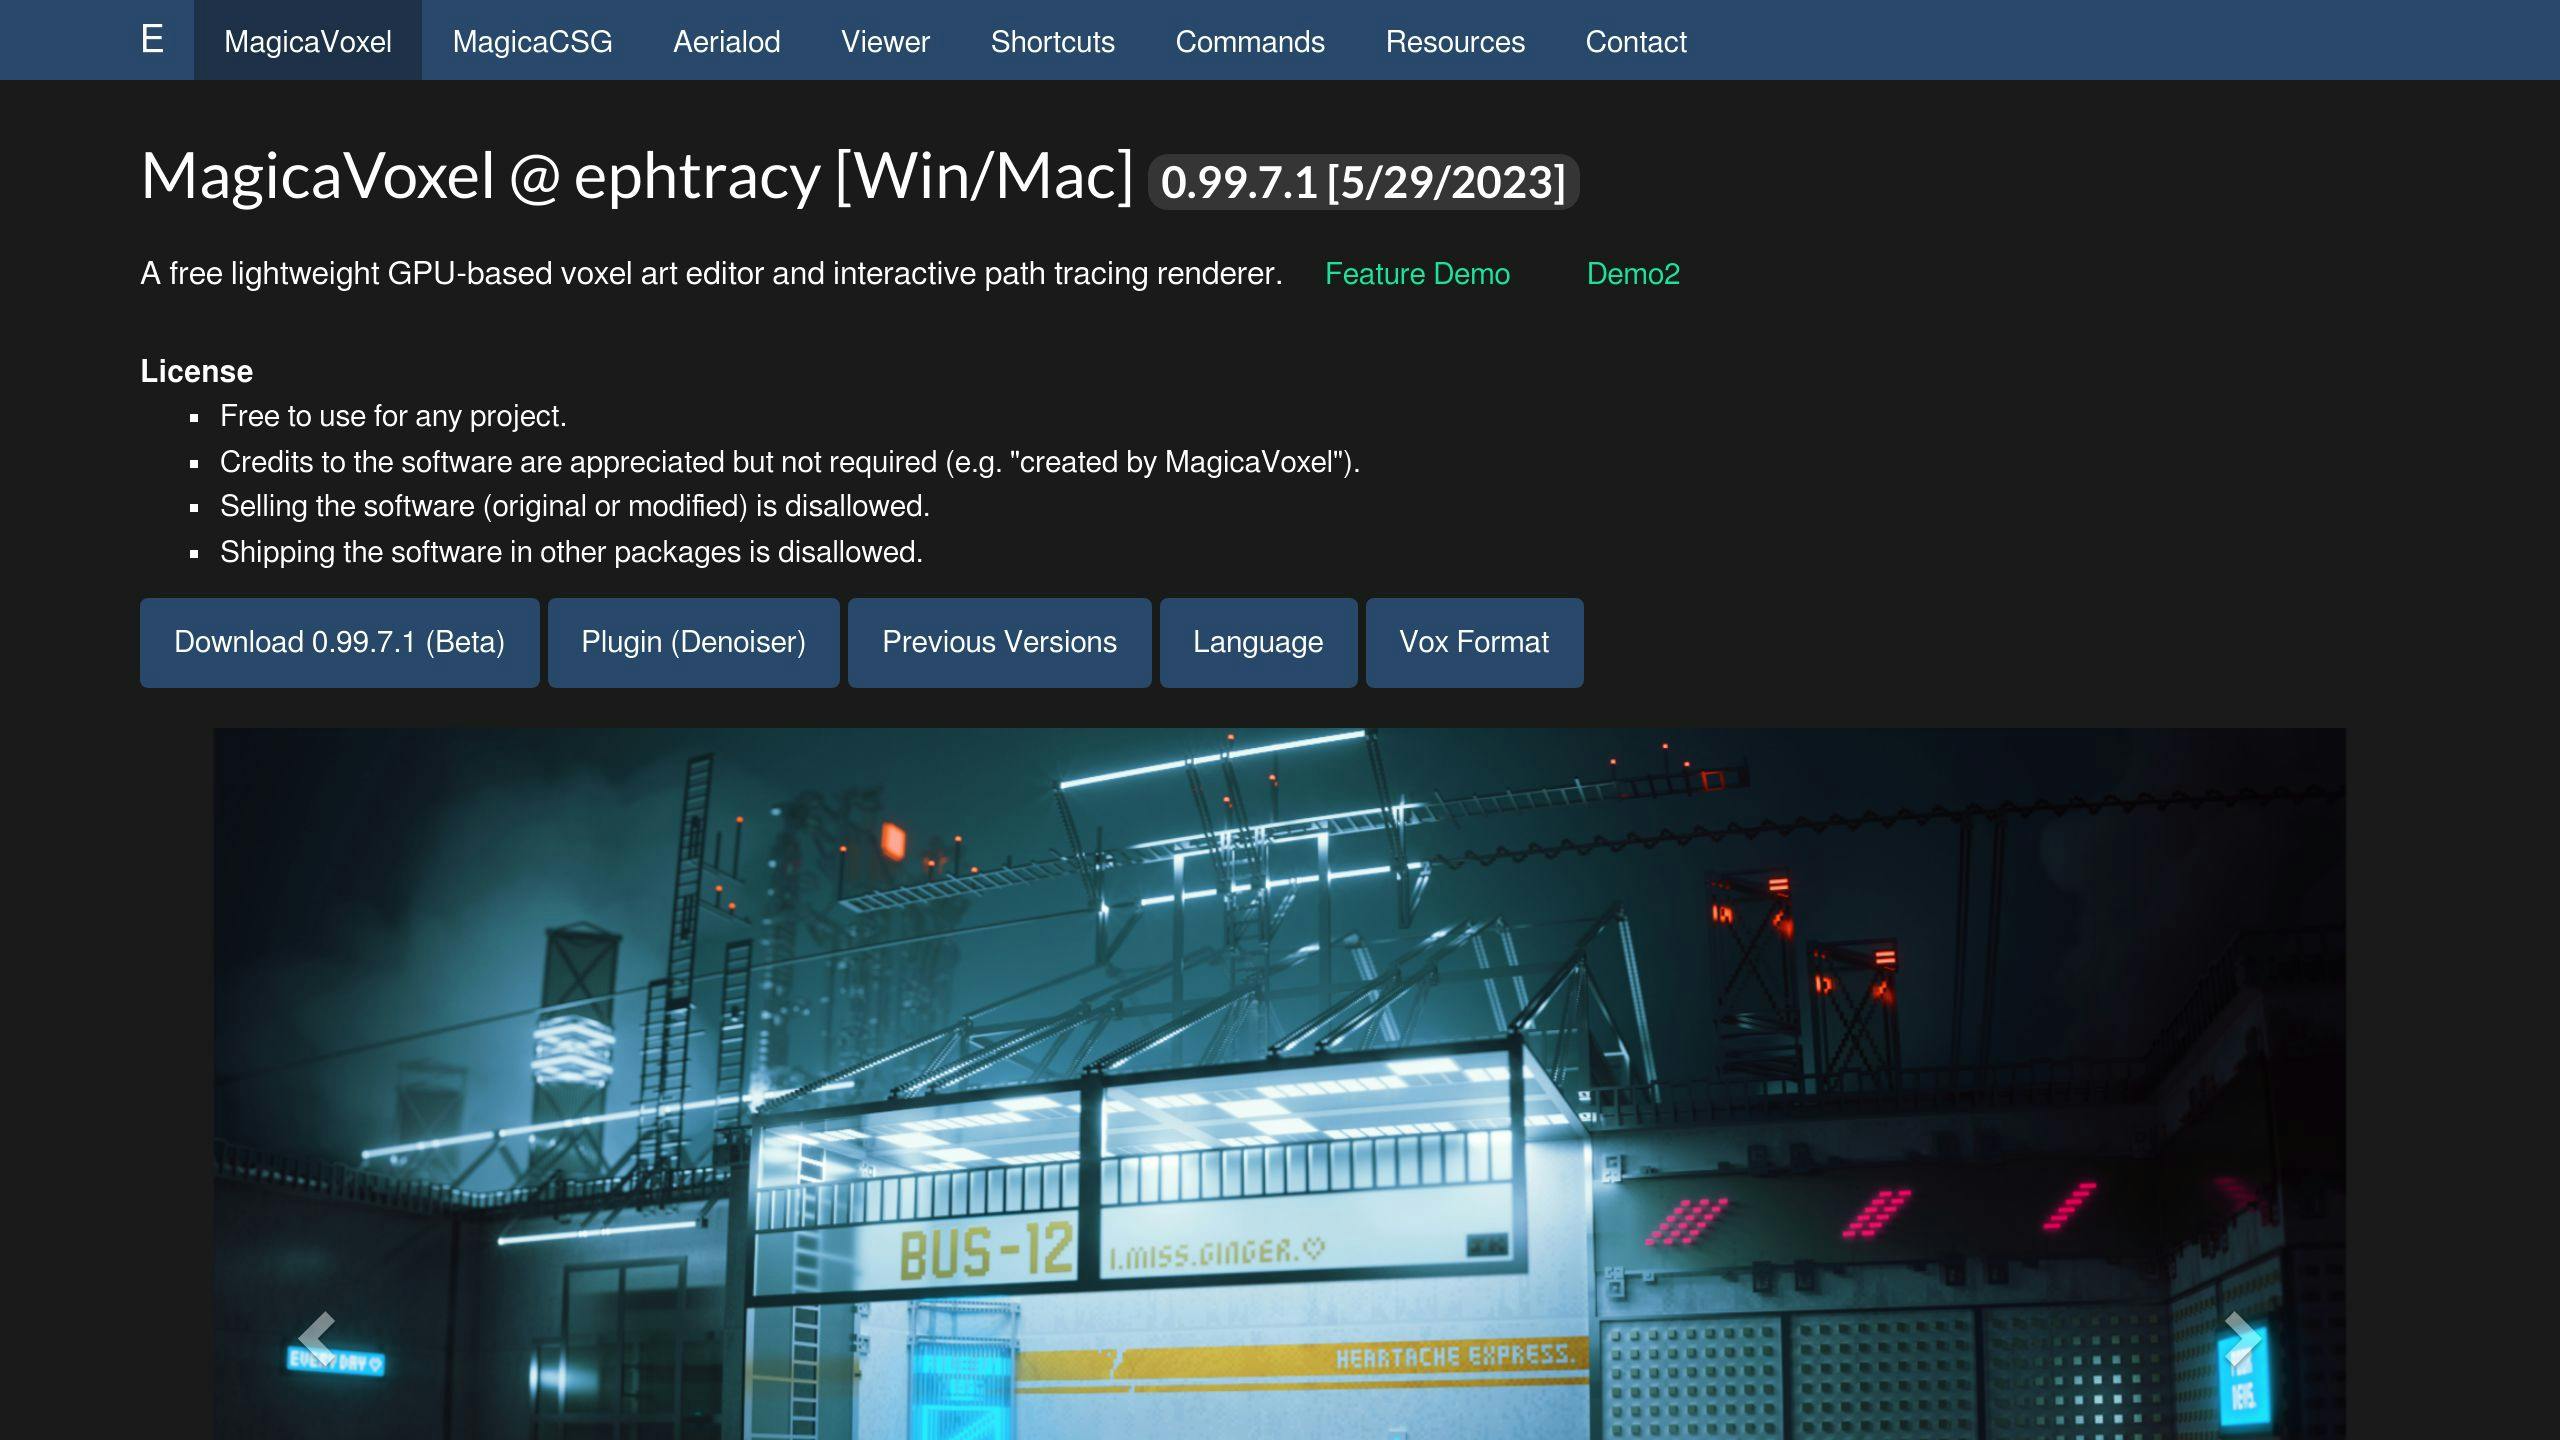This screenshot has width=2560, height=1440.
Task: Click "Shipping the software in other packages" line
Action: point(571,552)
